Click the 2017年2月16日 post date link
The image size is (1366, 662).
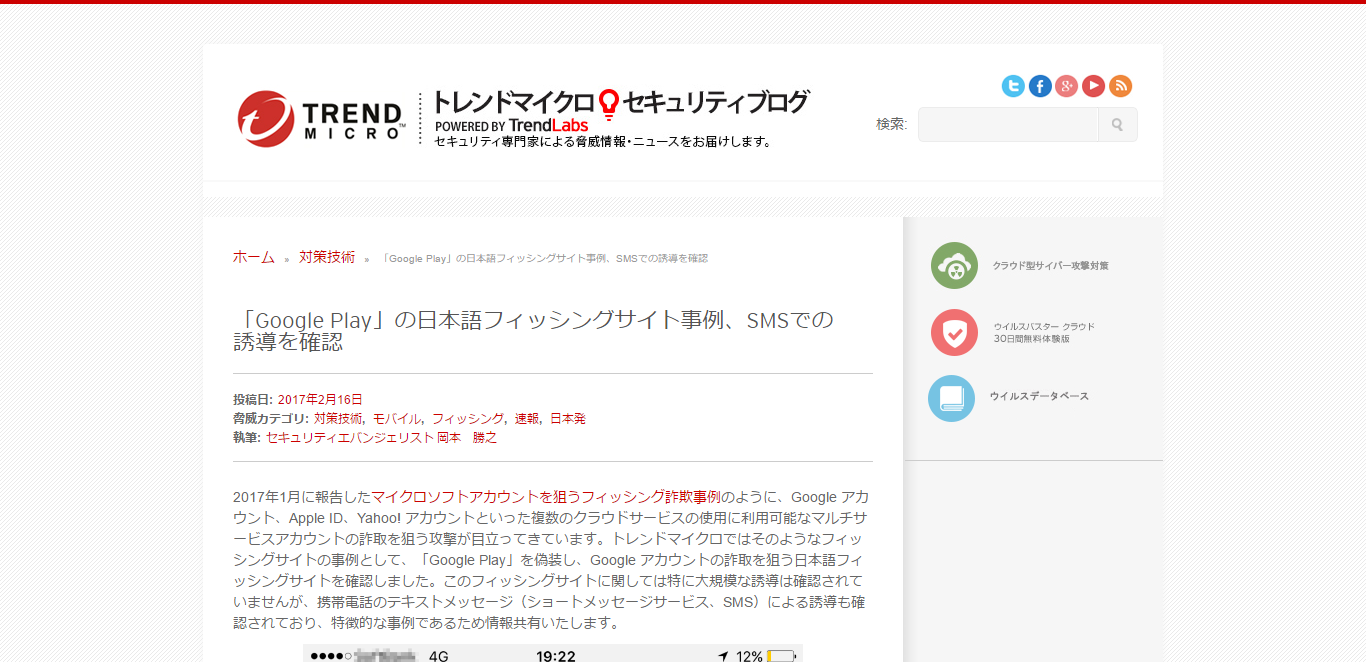click(320, 399)
